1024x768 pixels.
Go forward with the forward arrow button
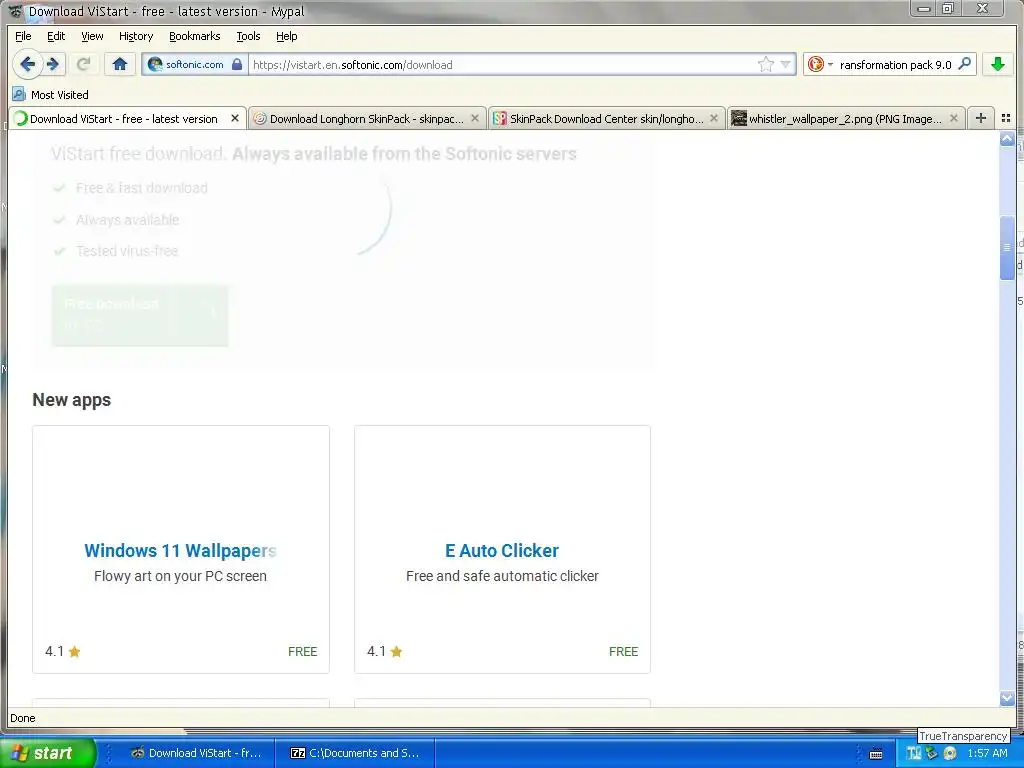point(54,64)
